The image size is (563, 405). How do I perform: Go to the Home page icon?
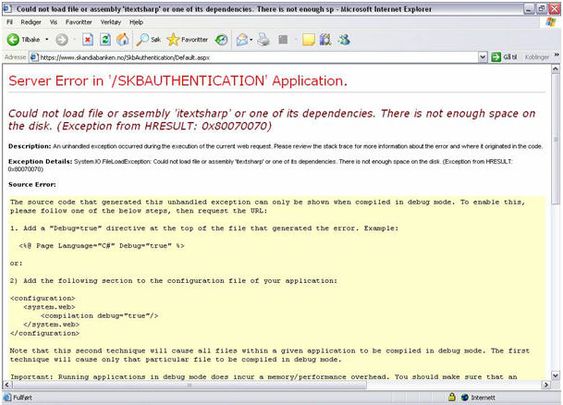pos(123,39)
